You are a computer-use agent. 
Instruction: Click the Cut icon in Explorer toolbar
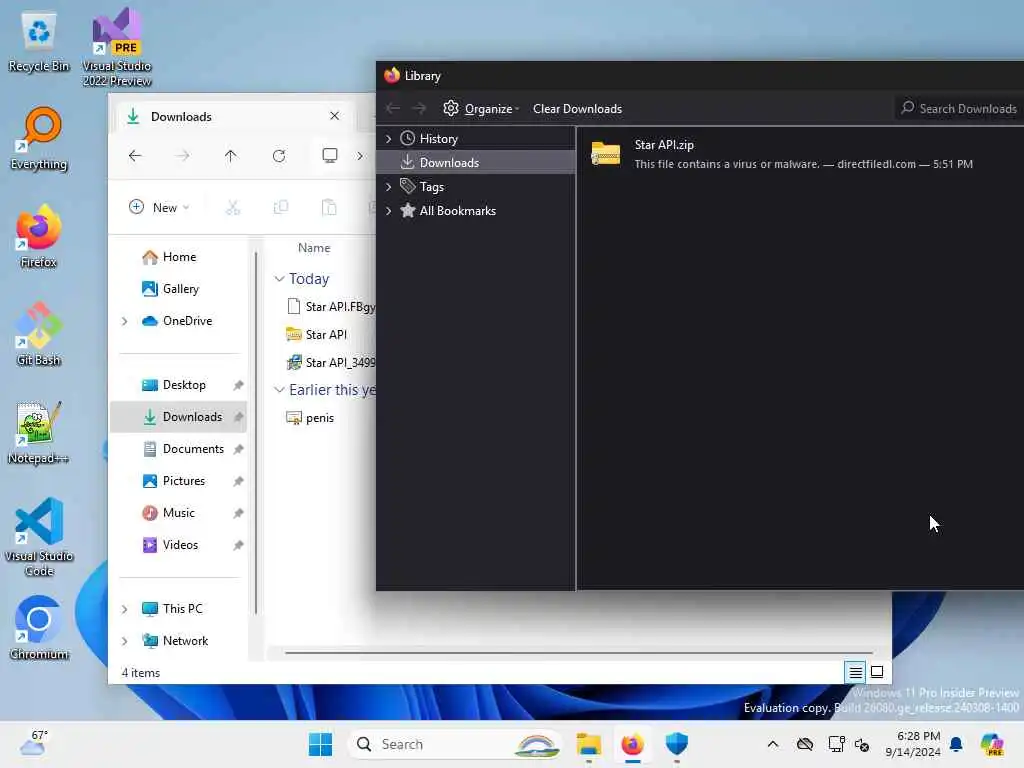[232, 208]
